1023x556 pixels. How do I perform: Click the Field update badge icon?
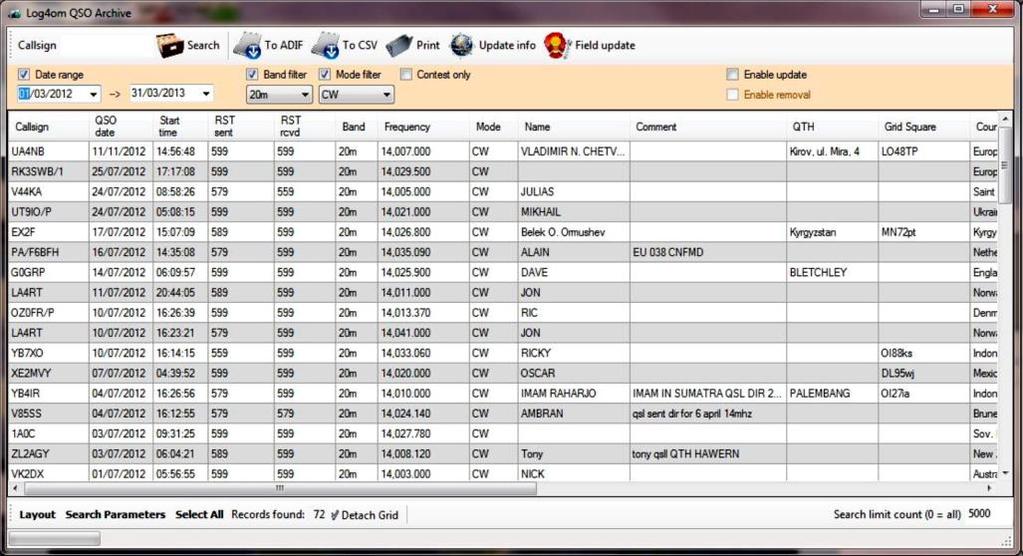557,46
